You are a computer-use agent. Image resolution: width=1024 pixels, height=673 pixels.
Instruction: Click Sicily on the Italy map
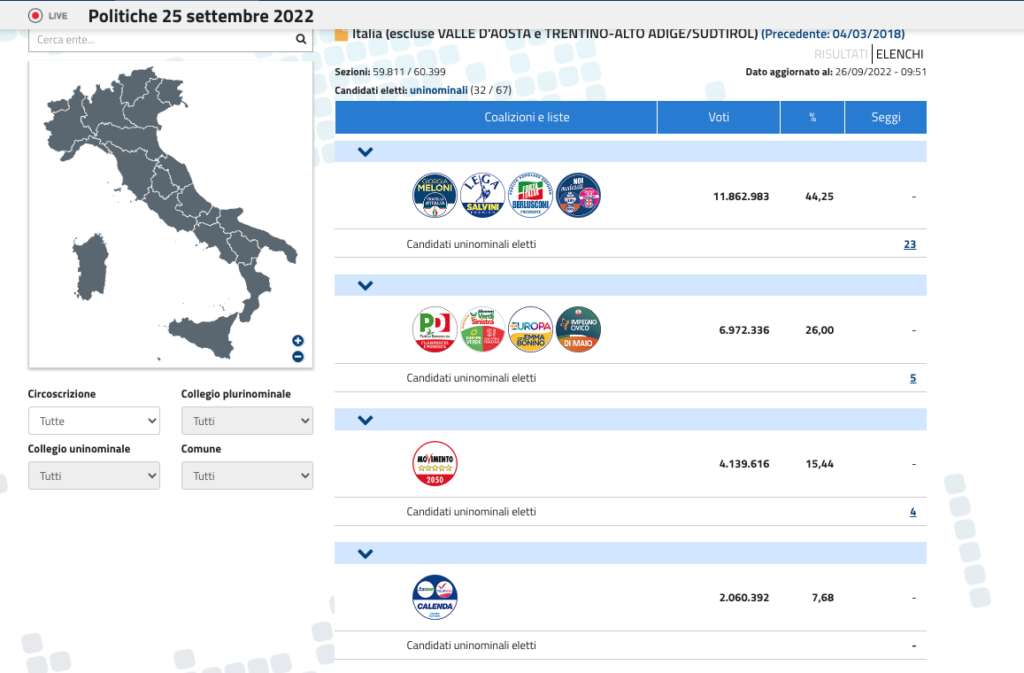pyautogui.click(x=206, y=335)
